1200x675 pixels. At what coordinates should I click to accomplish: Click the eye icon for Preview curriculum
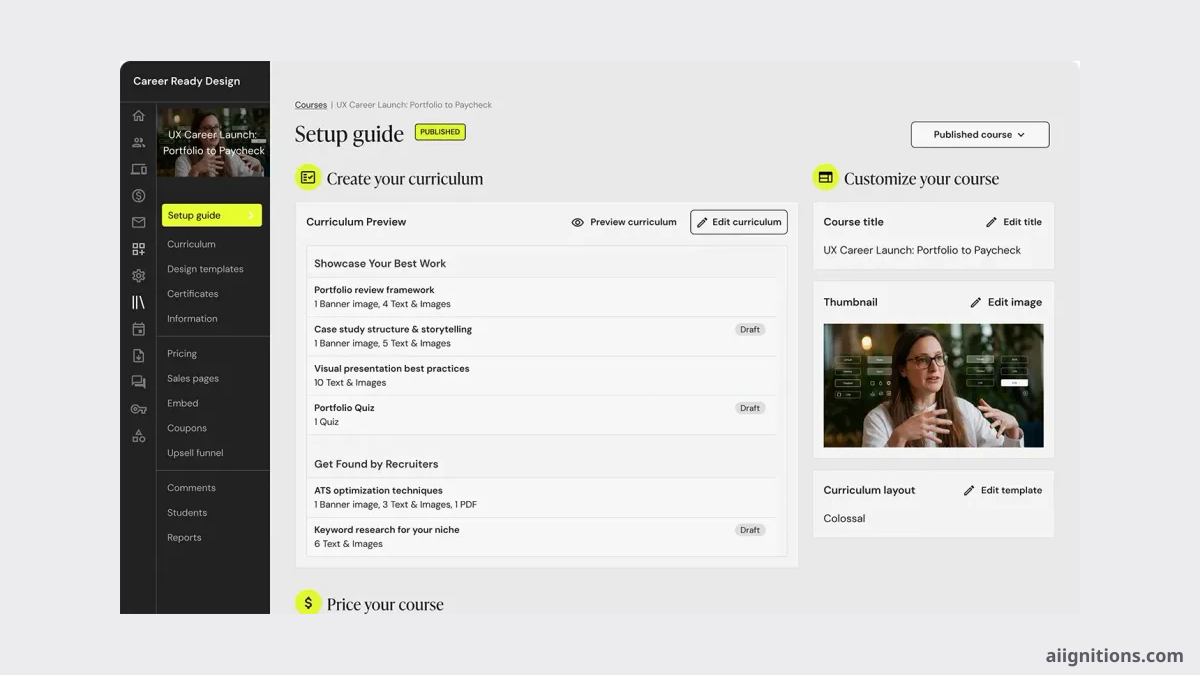tap(577, 222)
